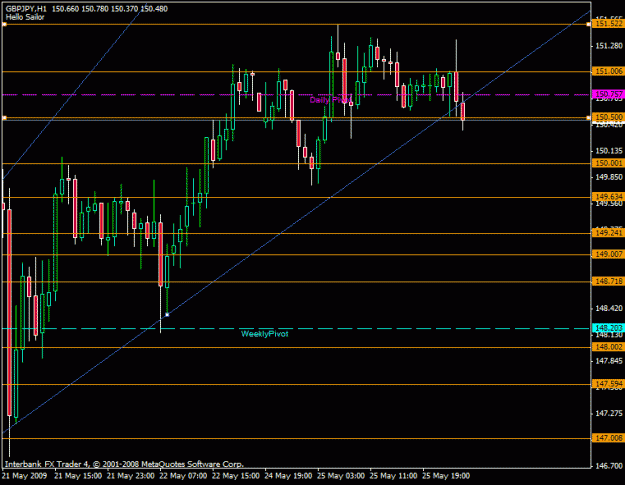Click the 22 May 07:00 time label
The image size is (625, 485).
(x=183, y=476)
